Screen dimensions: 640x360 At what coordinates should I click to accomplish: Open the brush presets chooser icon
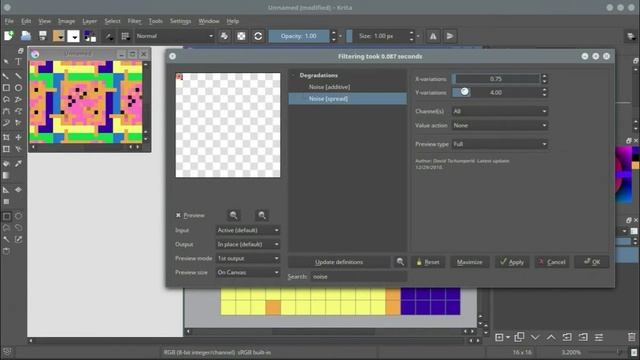(125, 36)
